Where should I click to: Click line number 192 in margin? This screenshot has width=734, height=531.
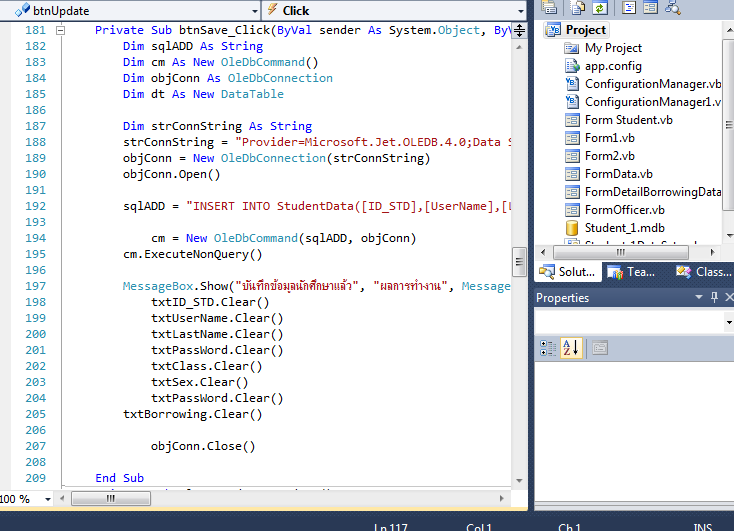(x=36, y=206)
